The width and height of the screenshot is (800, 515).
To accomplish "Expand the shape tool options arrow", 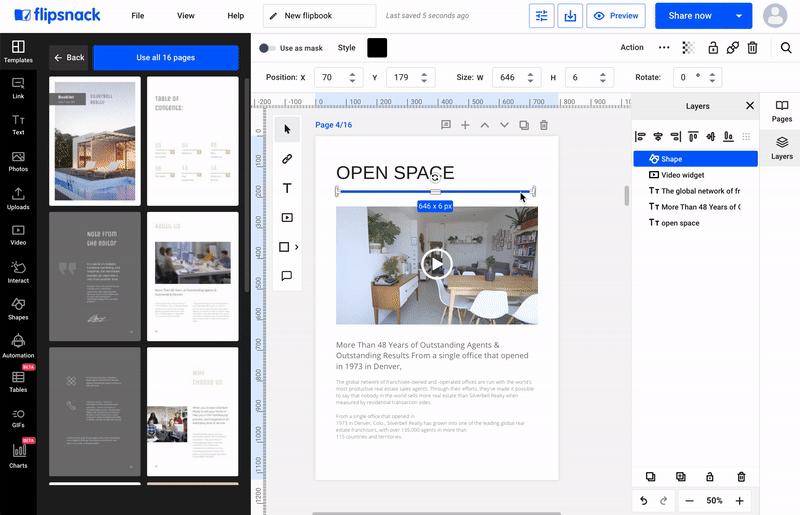I will point(296,247).
